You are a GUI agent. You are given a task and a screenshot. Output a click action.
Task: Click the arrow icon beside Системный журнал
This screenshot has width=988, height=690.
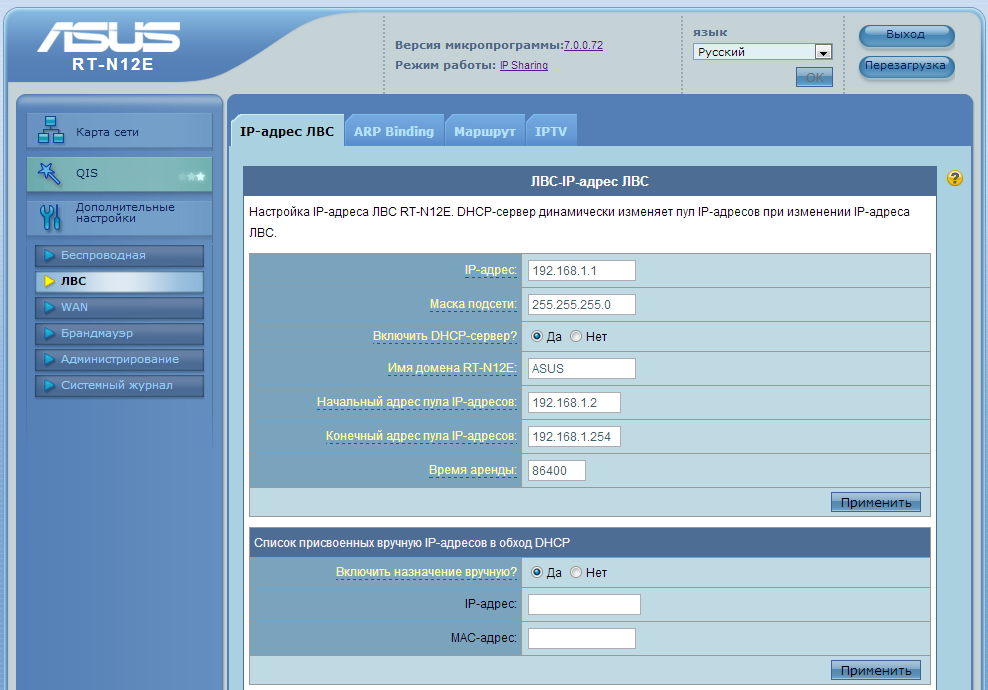pyautogui.click(x=49, y=385)
